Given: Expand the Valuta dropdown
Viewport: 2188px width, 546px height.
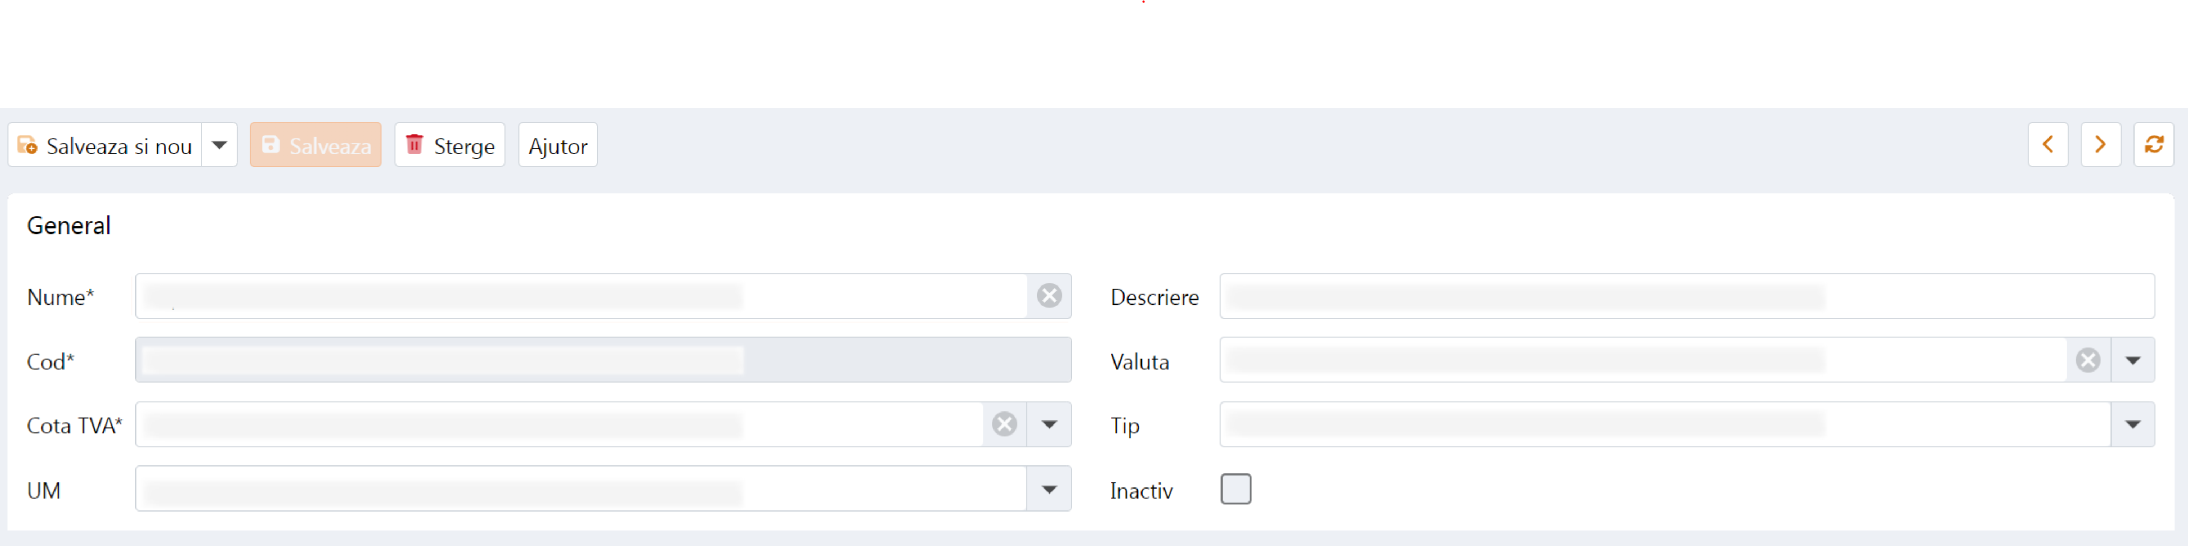Looking at the screenshot, I should (x=2133, y=360).
